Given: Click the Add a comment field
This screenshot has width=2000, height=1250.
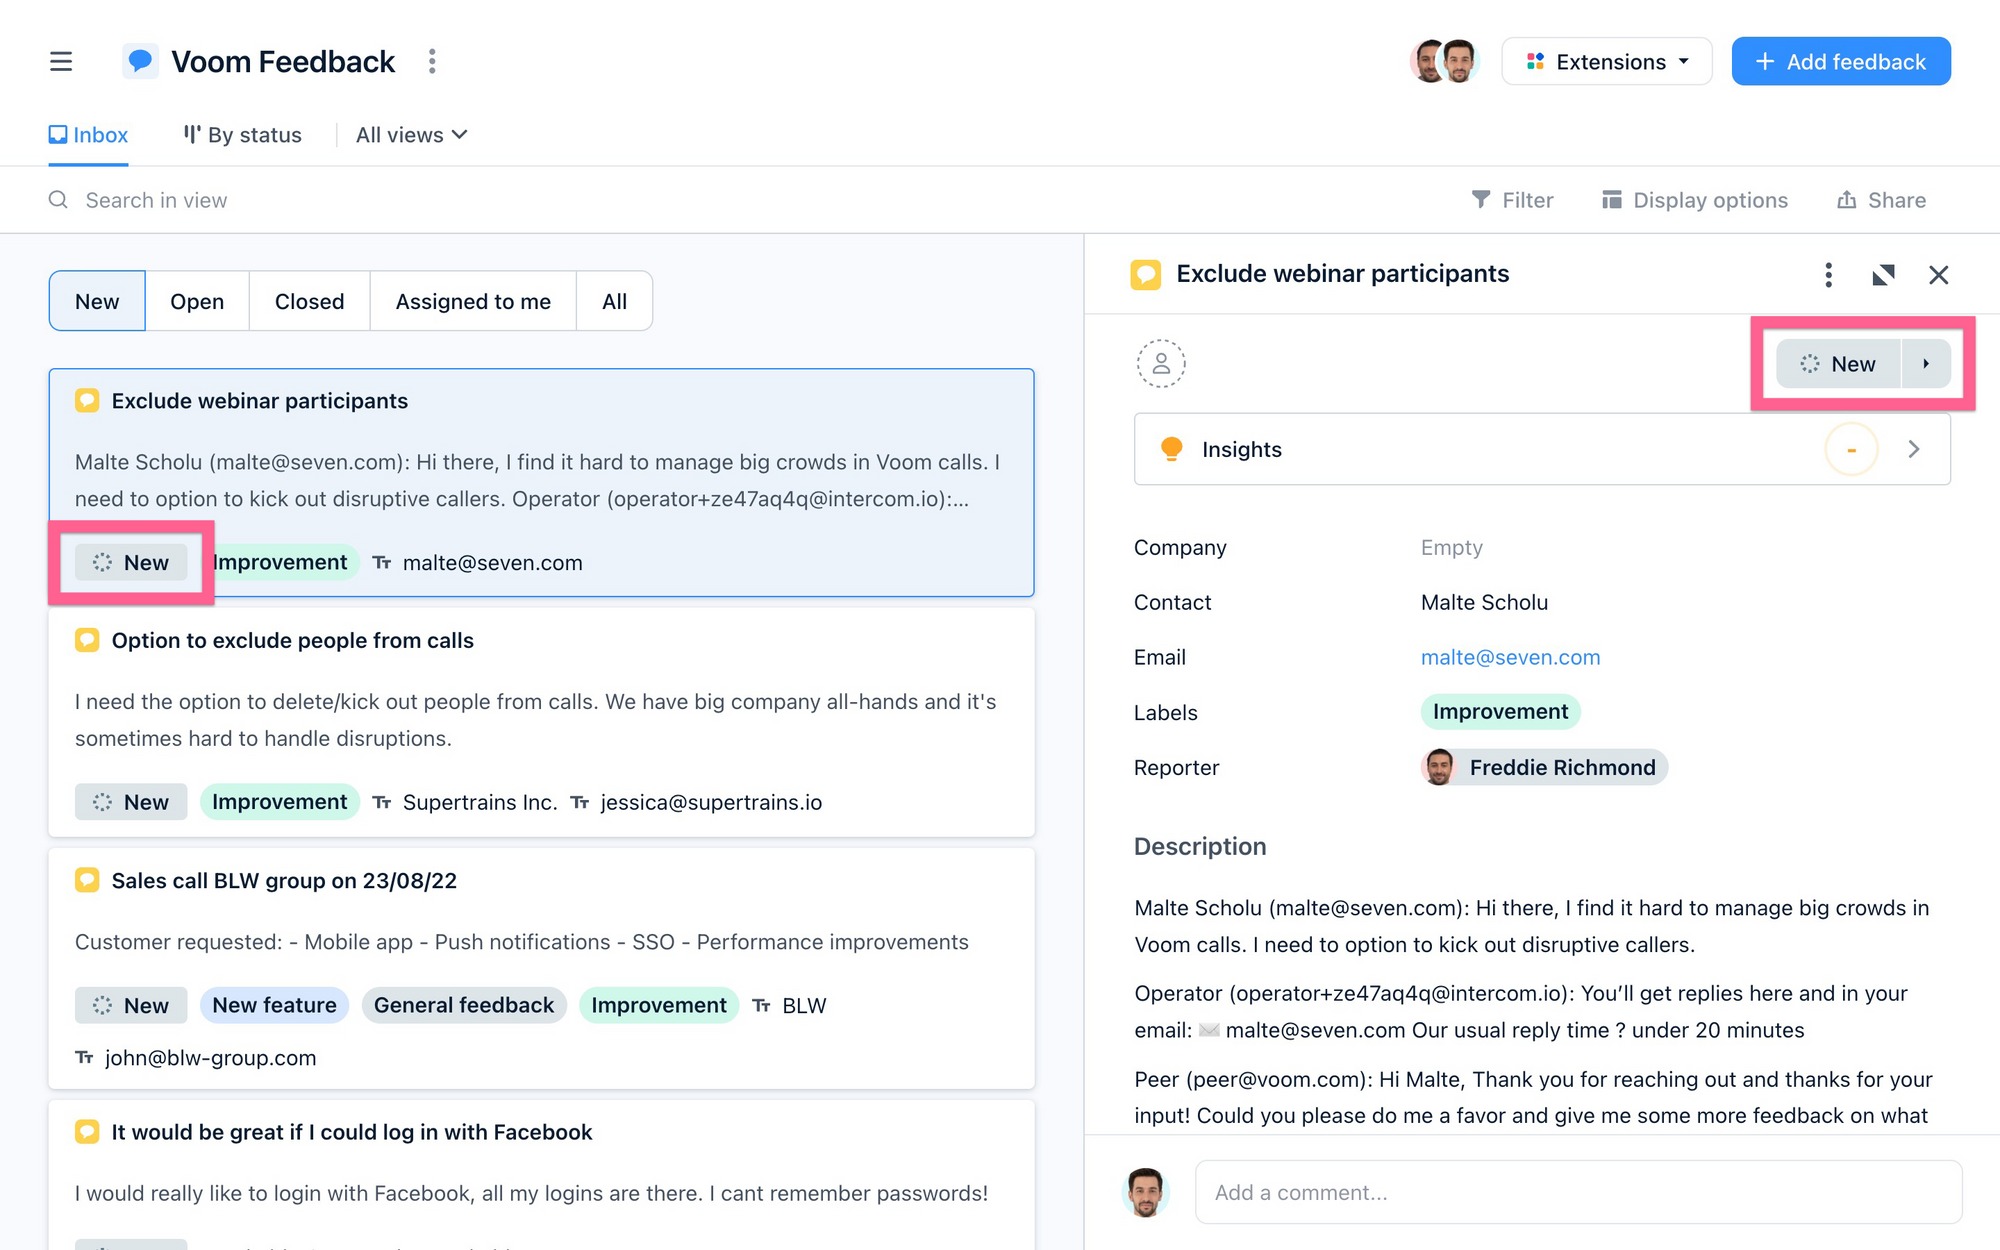Looking at the screenshot, I should pyautogui.click(x=1578, y=1192).
